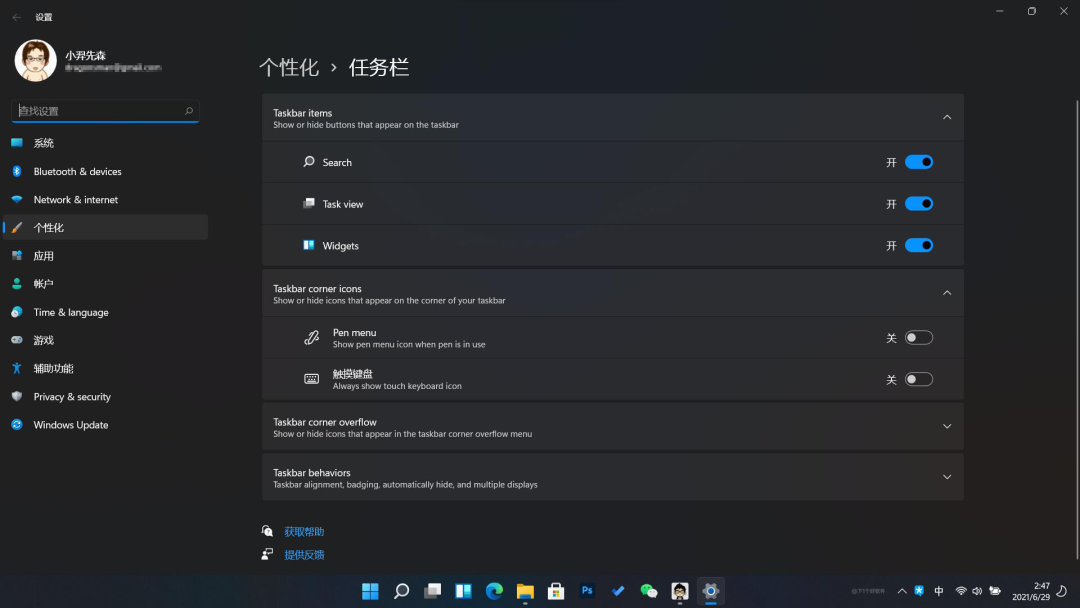1080x608 pixels.
Task: Open the 系统 settings category
Action: 105,143
